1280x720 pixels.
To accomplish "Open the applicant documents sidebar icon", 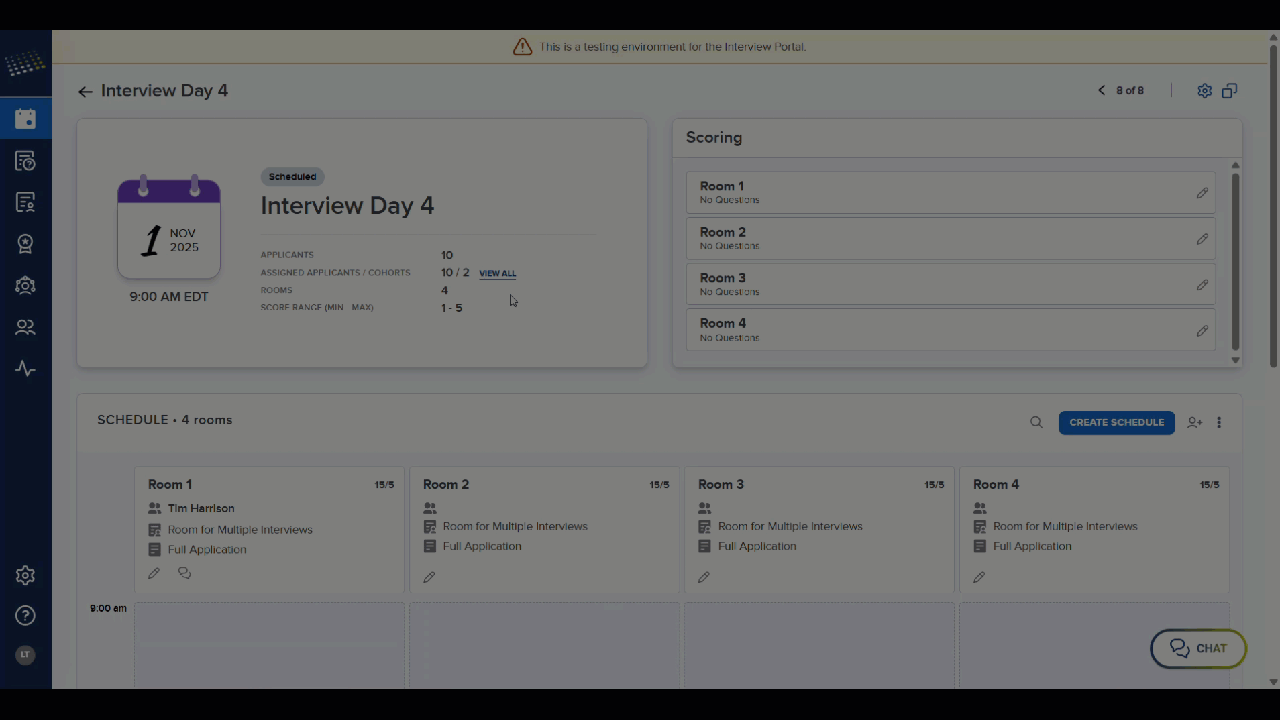I will pos(25,202).
